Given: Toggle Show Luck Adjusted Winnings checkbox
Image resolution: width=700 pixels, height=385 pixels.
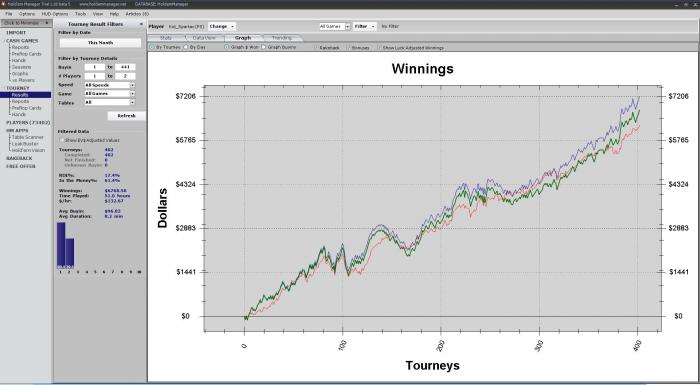Looking at the screenshot, I should coord(379,47).
